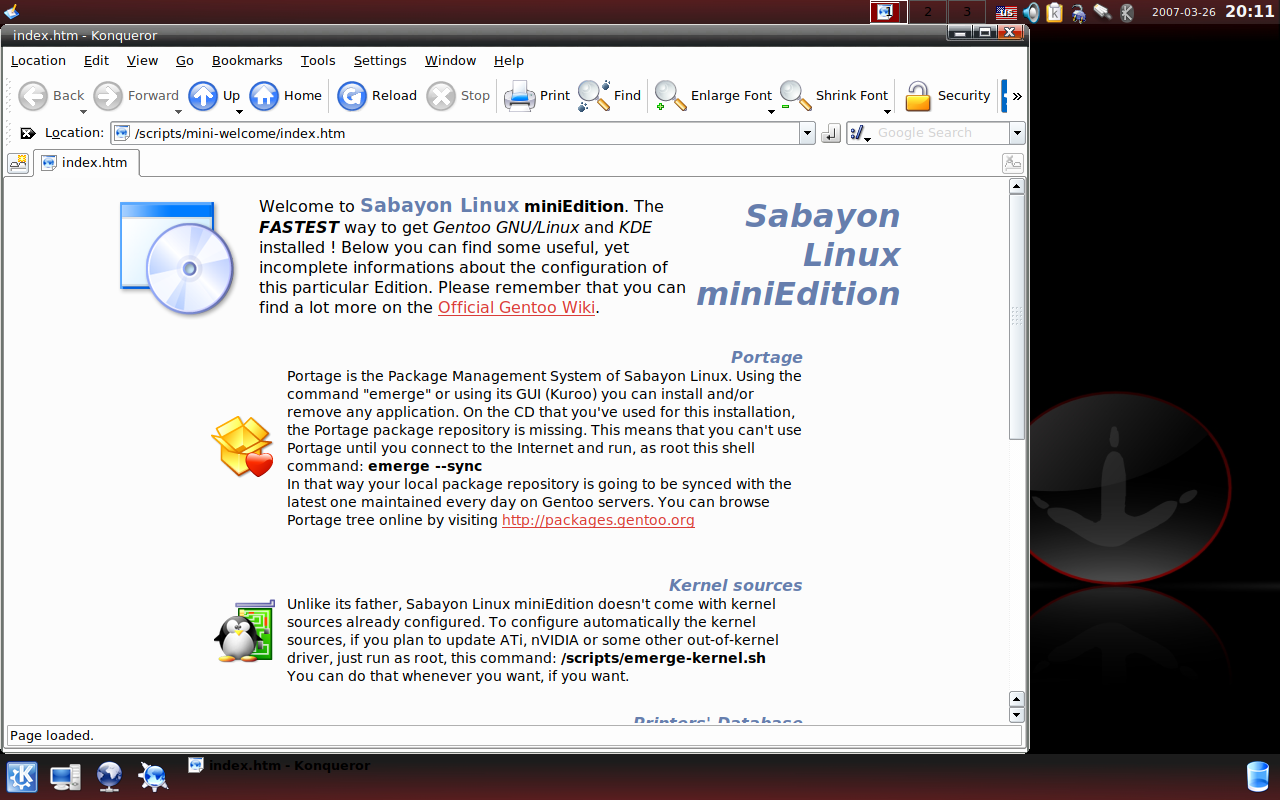1280x800 pixels.
Task: Expand the Shrink Font dropdown arrow
Action: point(887,111)
